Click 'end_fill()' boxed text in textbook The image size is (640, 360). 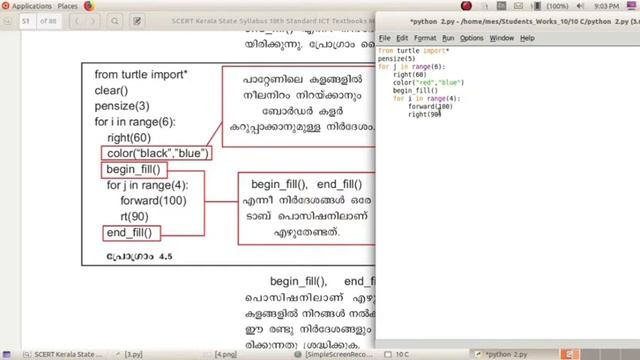tap(131, 233)
